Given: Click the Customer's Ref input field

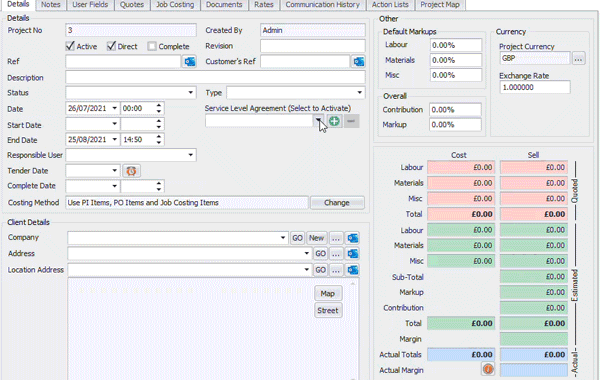Looking at the screenshot, I should click(305, 62).
